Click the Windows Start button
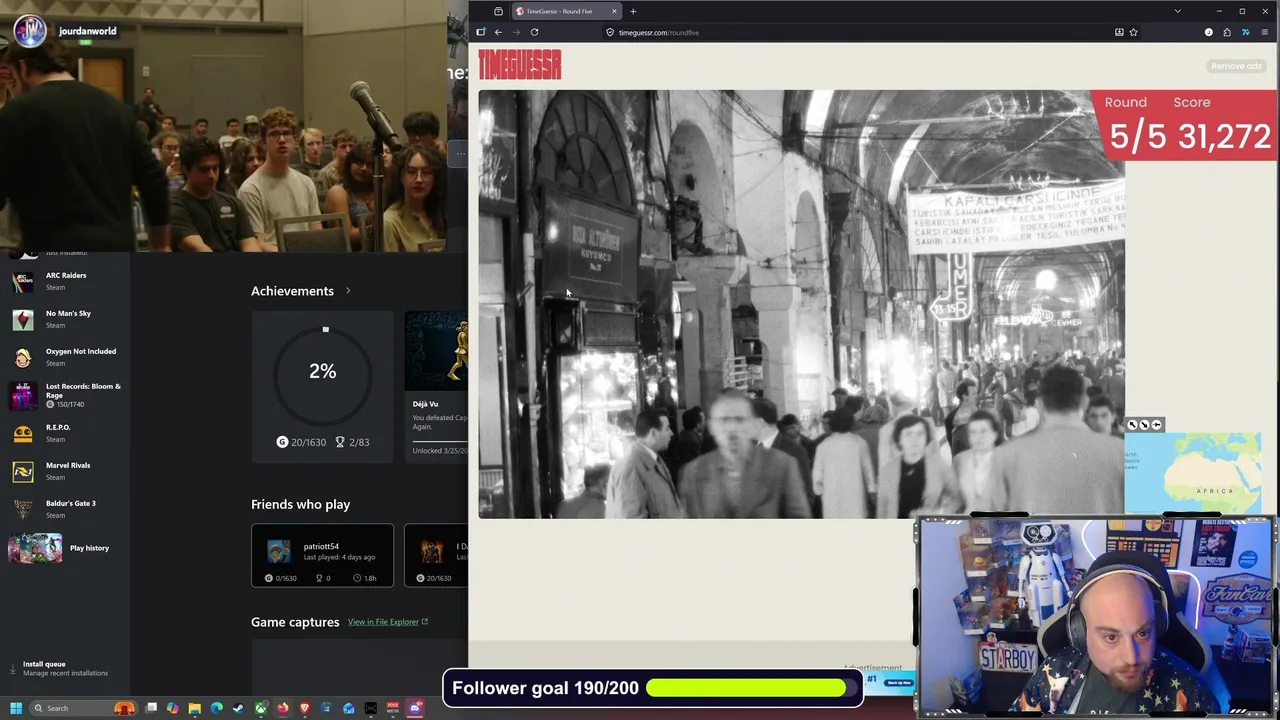 coord(16,708)
